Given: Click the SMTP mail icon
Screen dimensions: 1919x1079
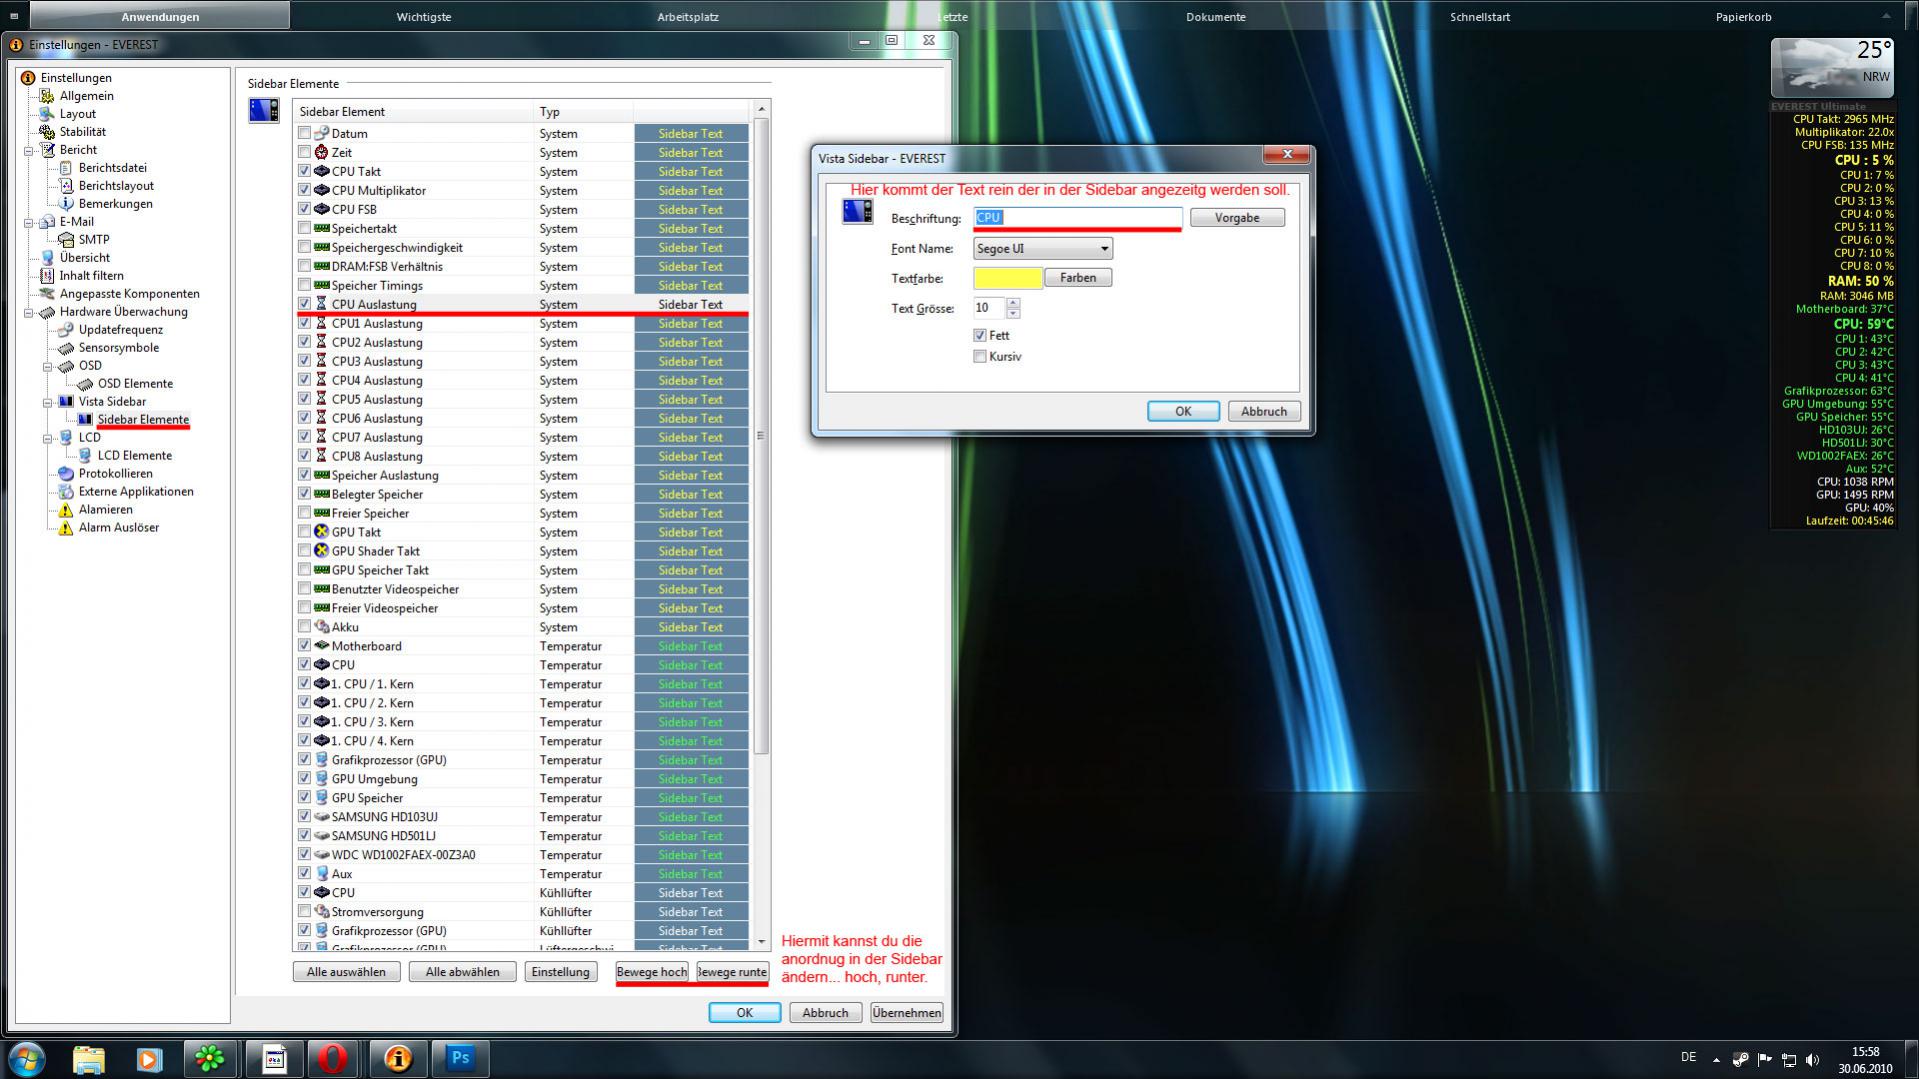Looking at the screenshot, I should click(66, 240).
